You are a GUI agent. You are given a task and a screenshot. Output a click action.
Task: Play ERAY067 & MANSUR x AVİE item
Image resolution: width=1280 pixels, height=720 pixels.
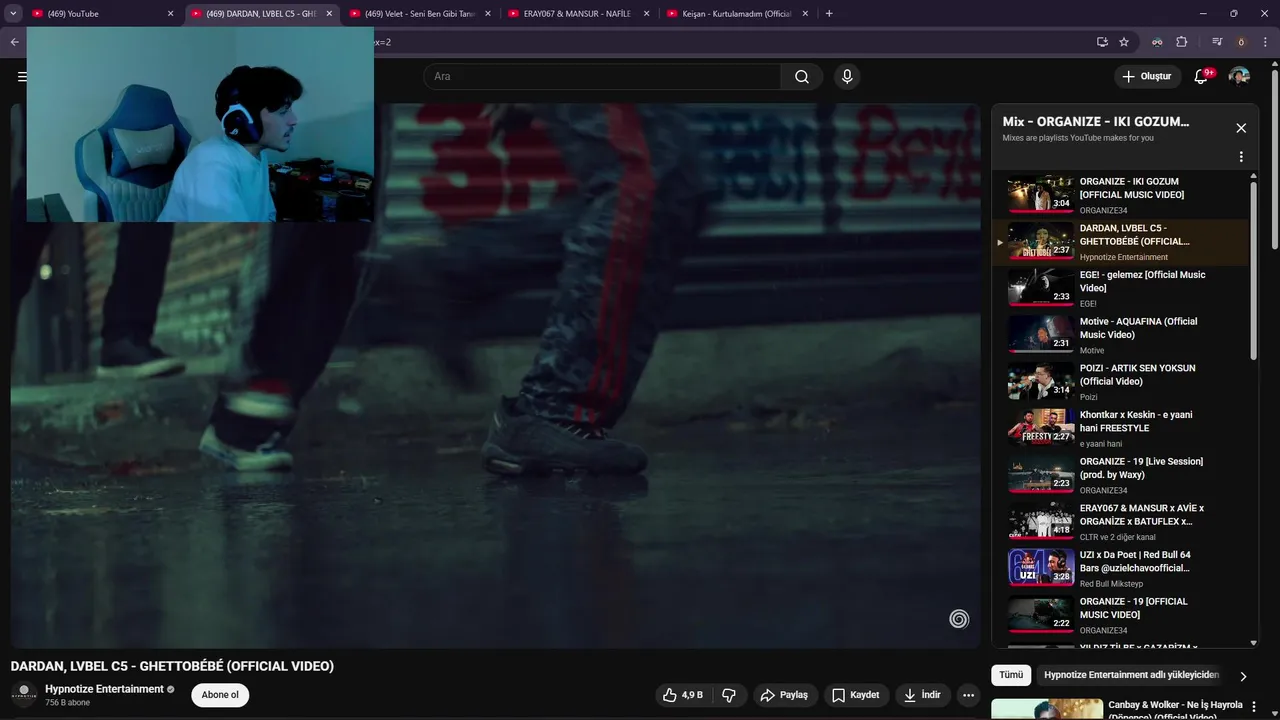[1120, 522]
